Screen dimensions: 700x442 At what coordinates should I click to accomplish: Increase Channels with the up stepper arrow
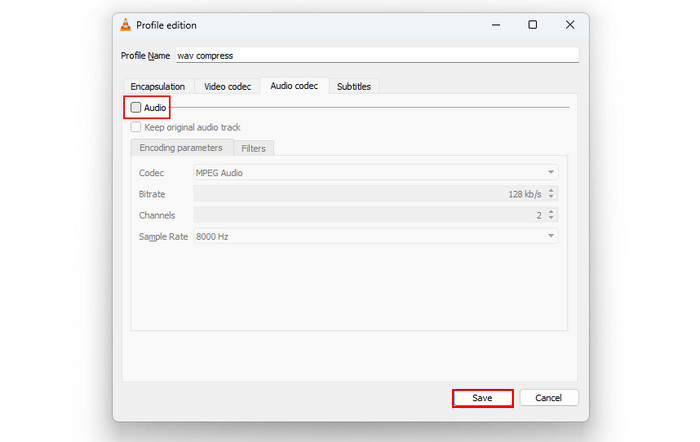(x=551, y=212)
